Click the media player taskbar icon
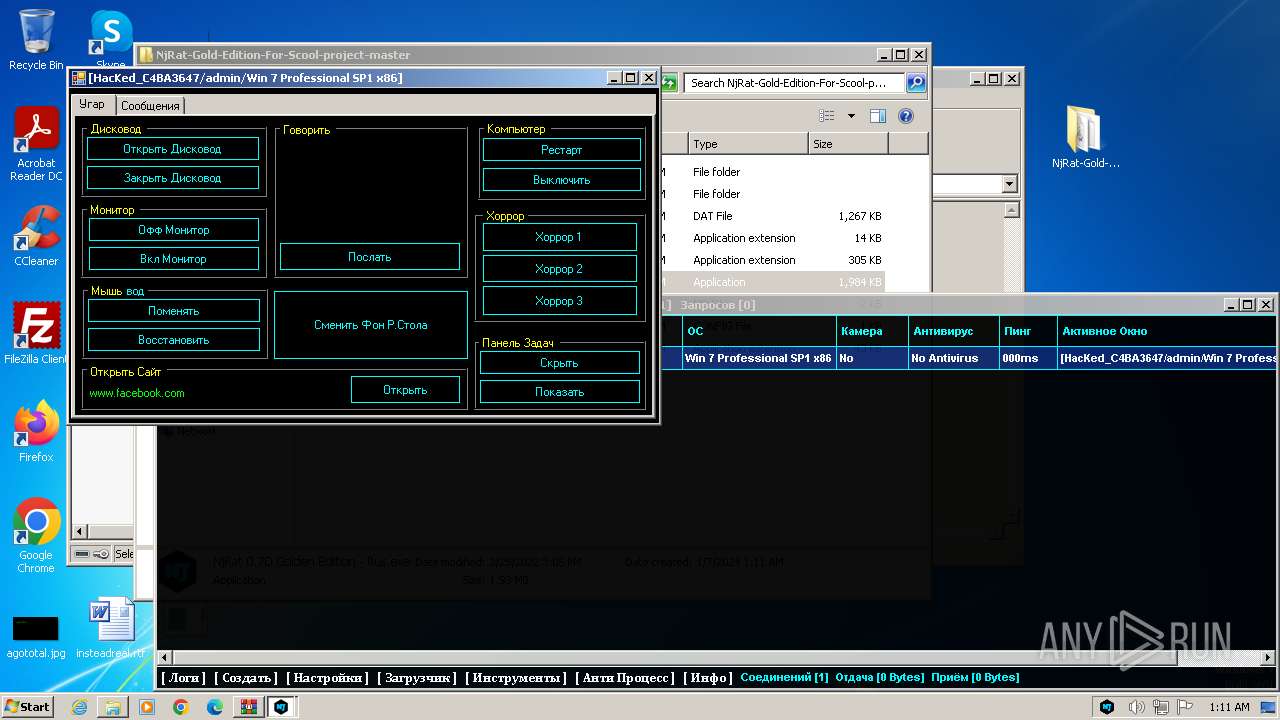Image resolution: width=1280 pixels, height=720 pixels. tap(147, 707)
